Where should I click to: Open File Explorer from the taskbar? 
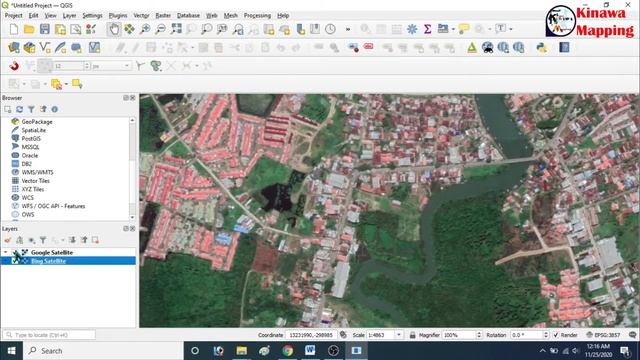[x=242, y=351]
